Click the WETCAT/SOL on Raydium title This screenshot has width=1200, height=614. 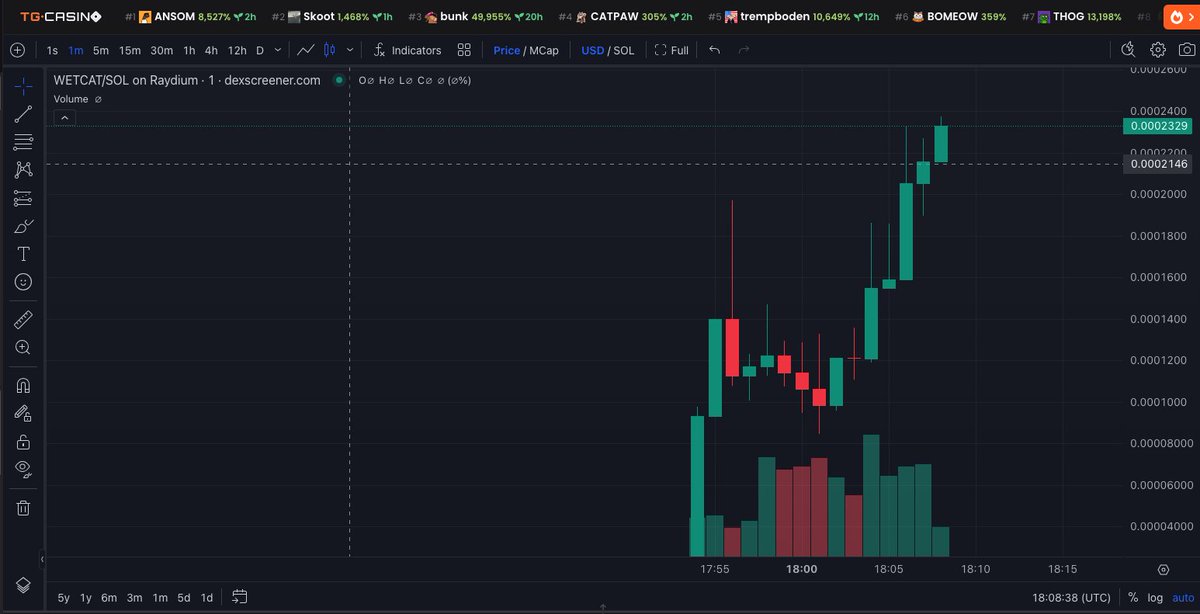pyautogui.click(x=187, y=80)
